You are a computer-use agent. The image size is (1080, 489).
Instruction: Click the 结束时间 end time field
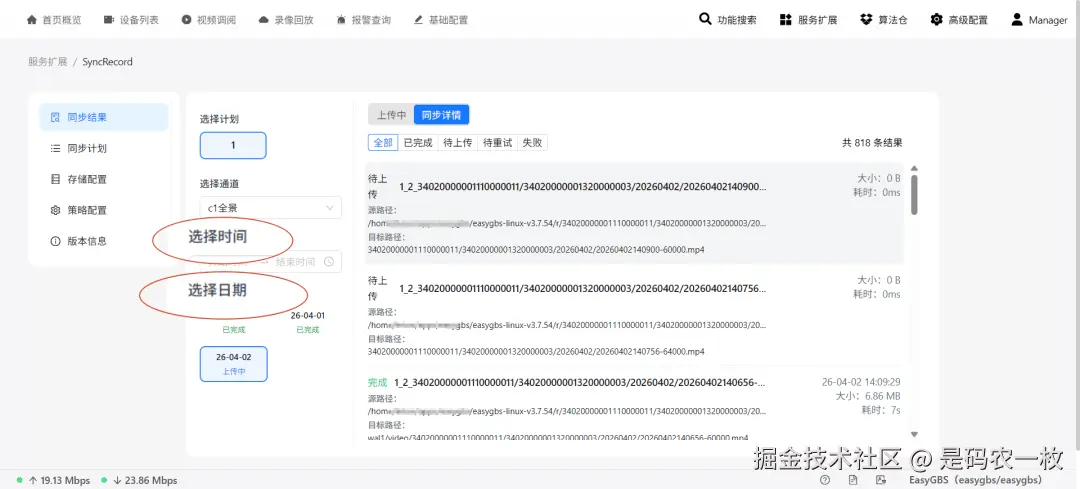click(x=295, y=262)
